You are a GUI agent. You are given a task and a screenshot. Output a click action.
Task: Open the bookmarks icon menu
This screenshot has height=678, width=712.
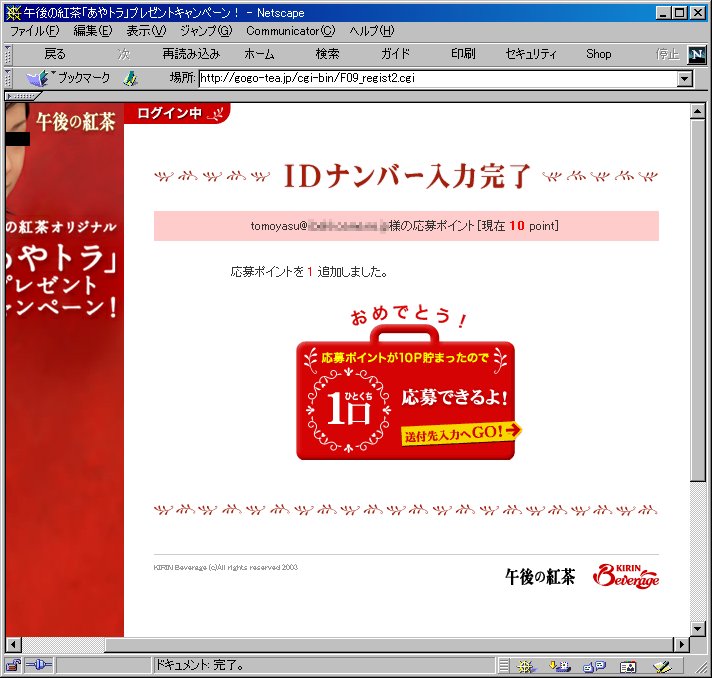point(37,78)
